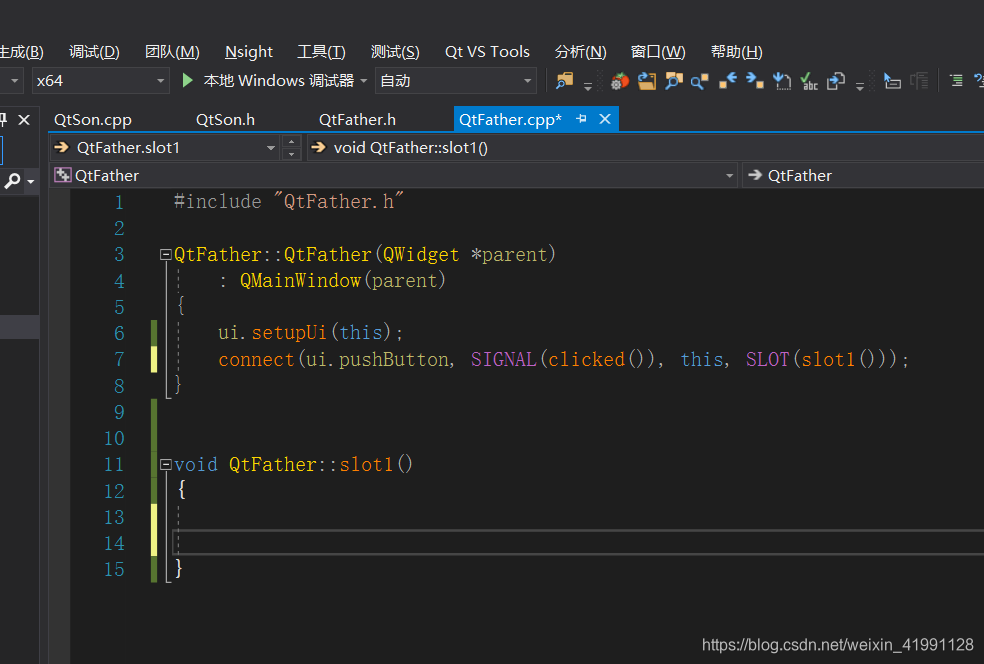Open the 生成(B) menu
Image resolution: width=984 pixels, height=664 pixels.
21,51
